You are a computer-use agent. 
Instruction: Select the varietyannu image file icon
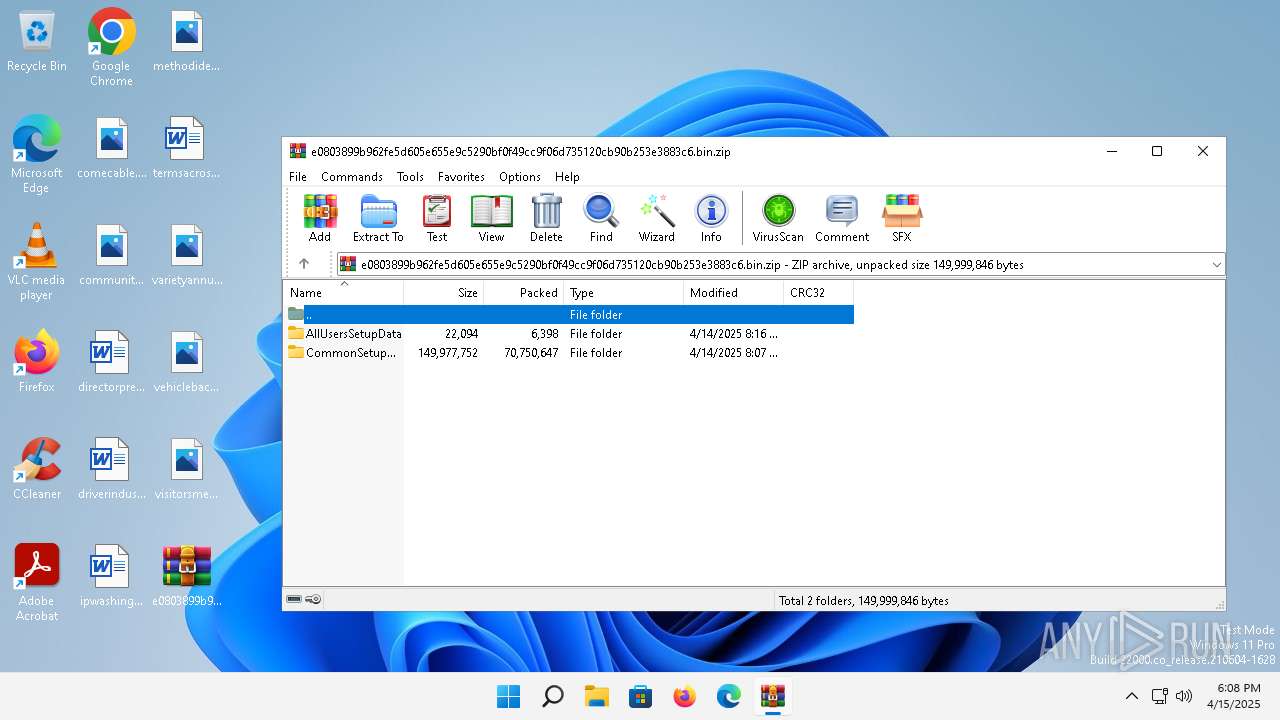click(186, 255)
